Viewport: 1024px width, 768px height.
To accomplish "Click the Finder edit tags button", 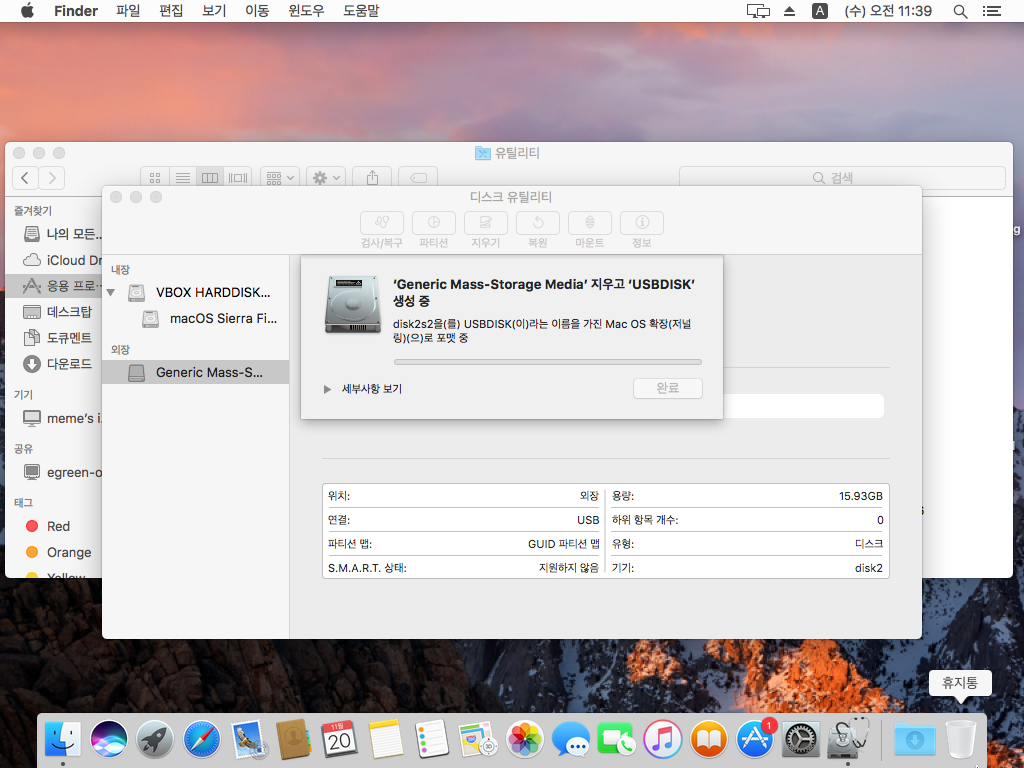I will click(x=418, y=178).
